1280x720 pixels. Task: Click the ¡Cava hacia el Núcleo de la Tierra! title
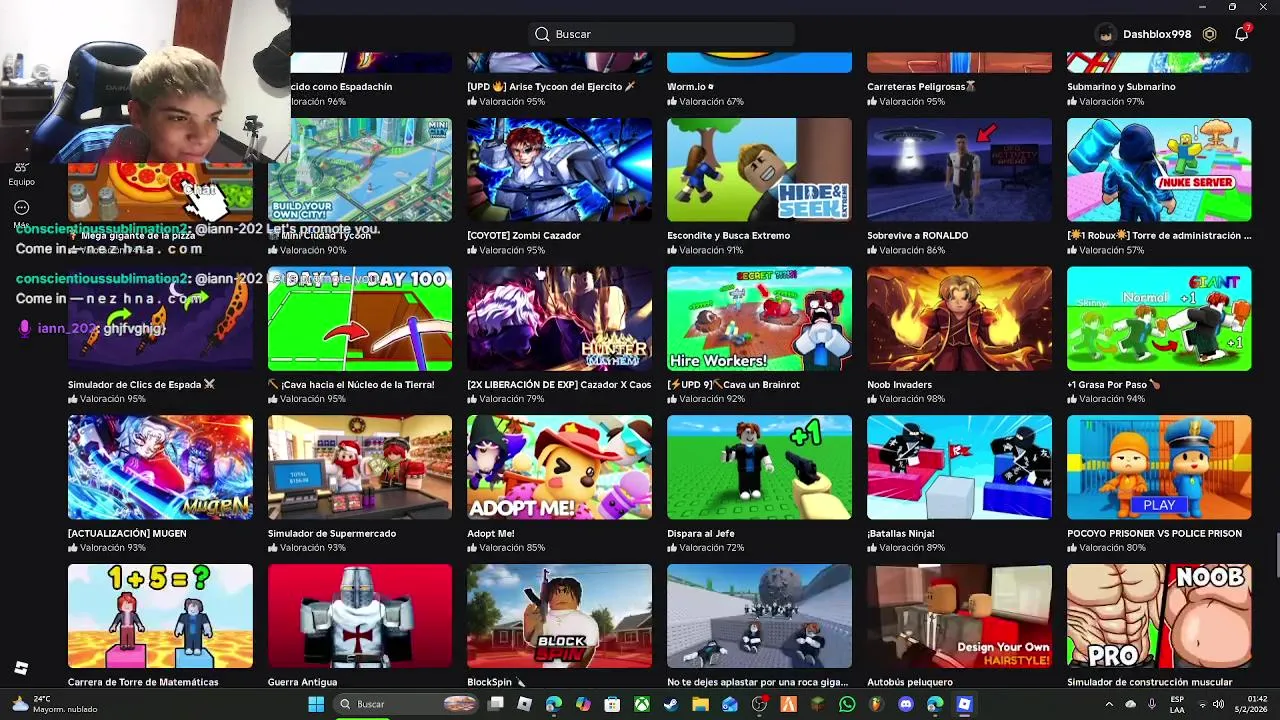pos(351,385)
